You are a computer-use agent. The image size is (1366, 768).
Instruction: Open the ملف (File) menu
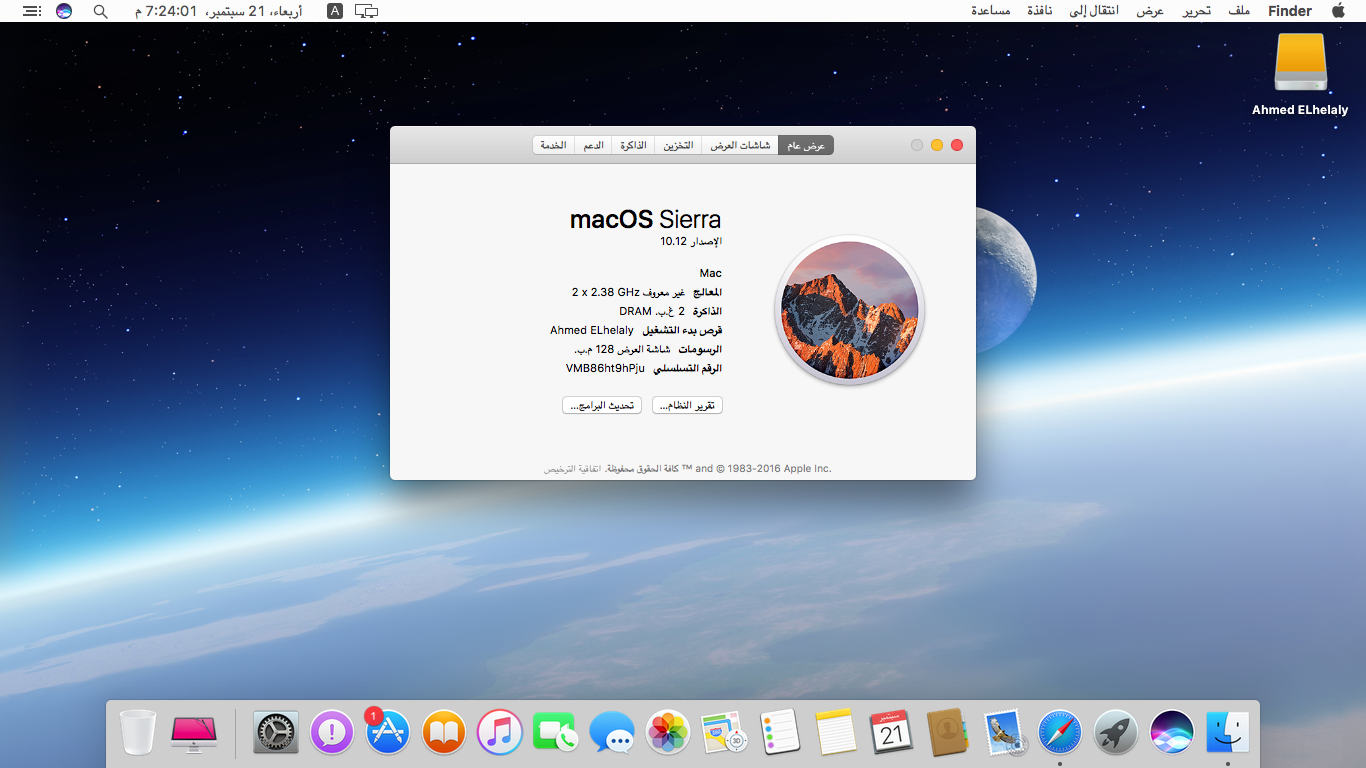[1239, 11]
